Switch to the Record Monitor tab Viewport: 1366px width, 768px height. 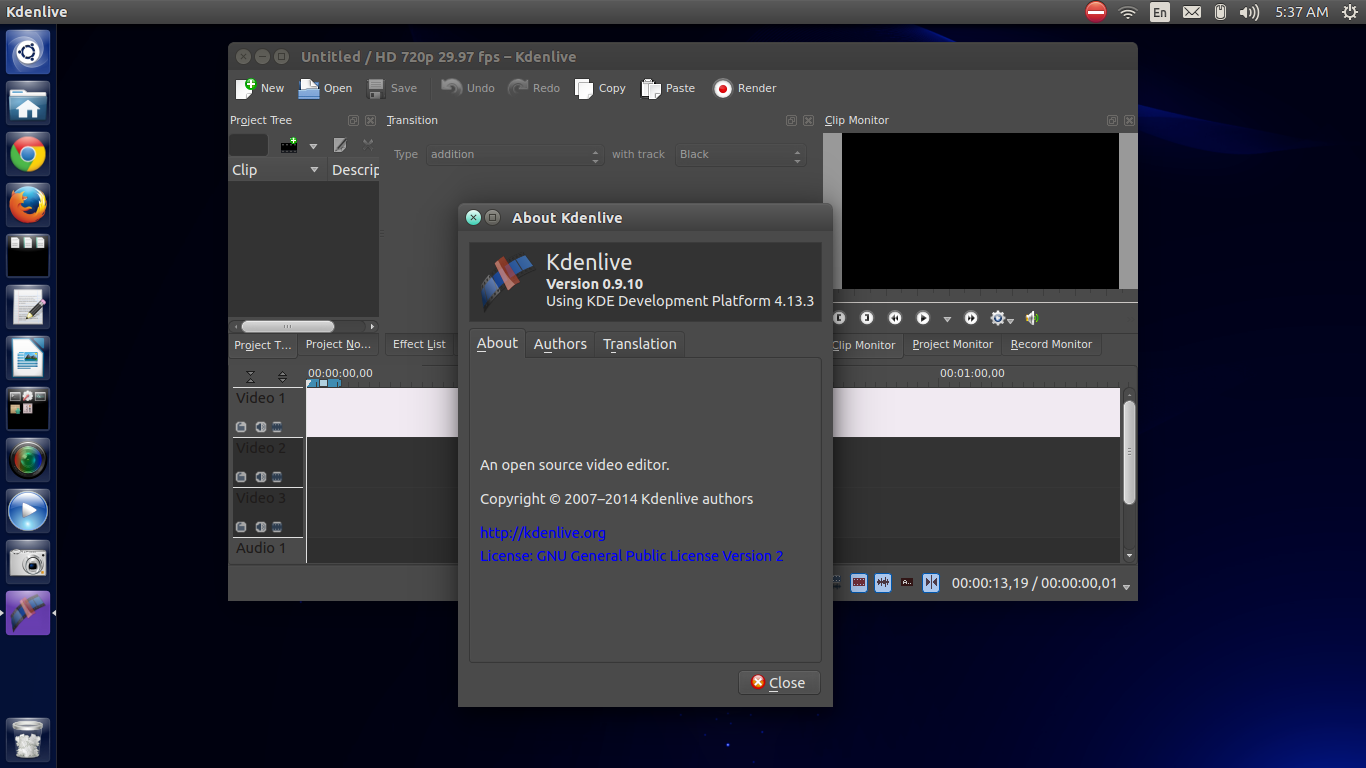pyautogui.click(x=1051, y=345)
